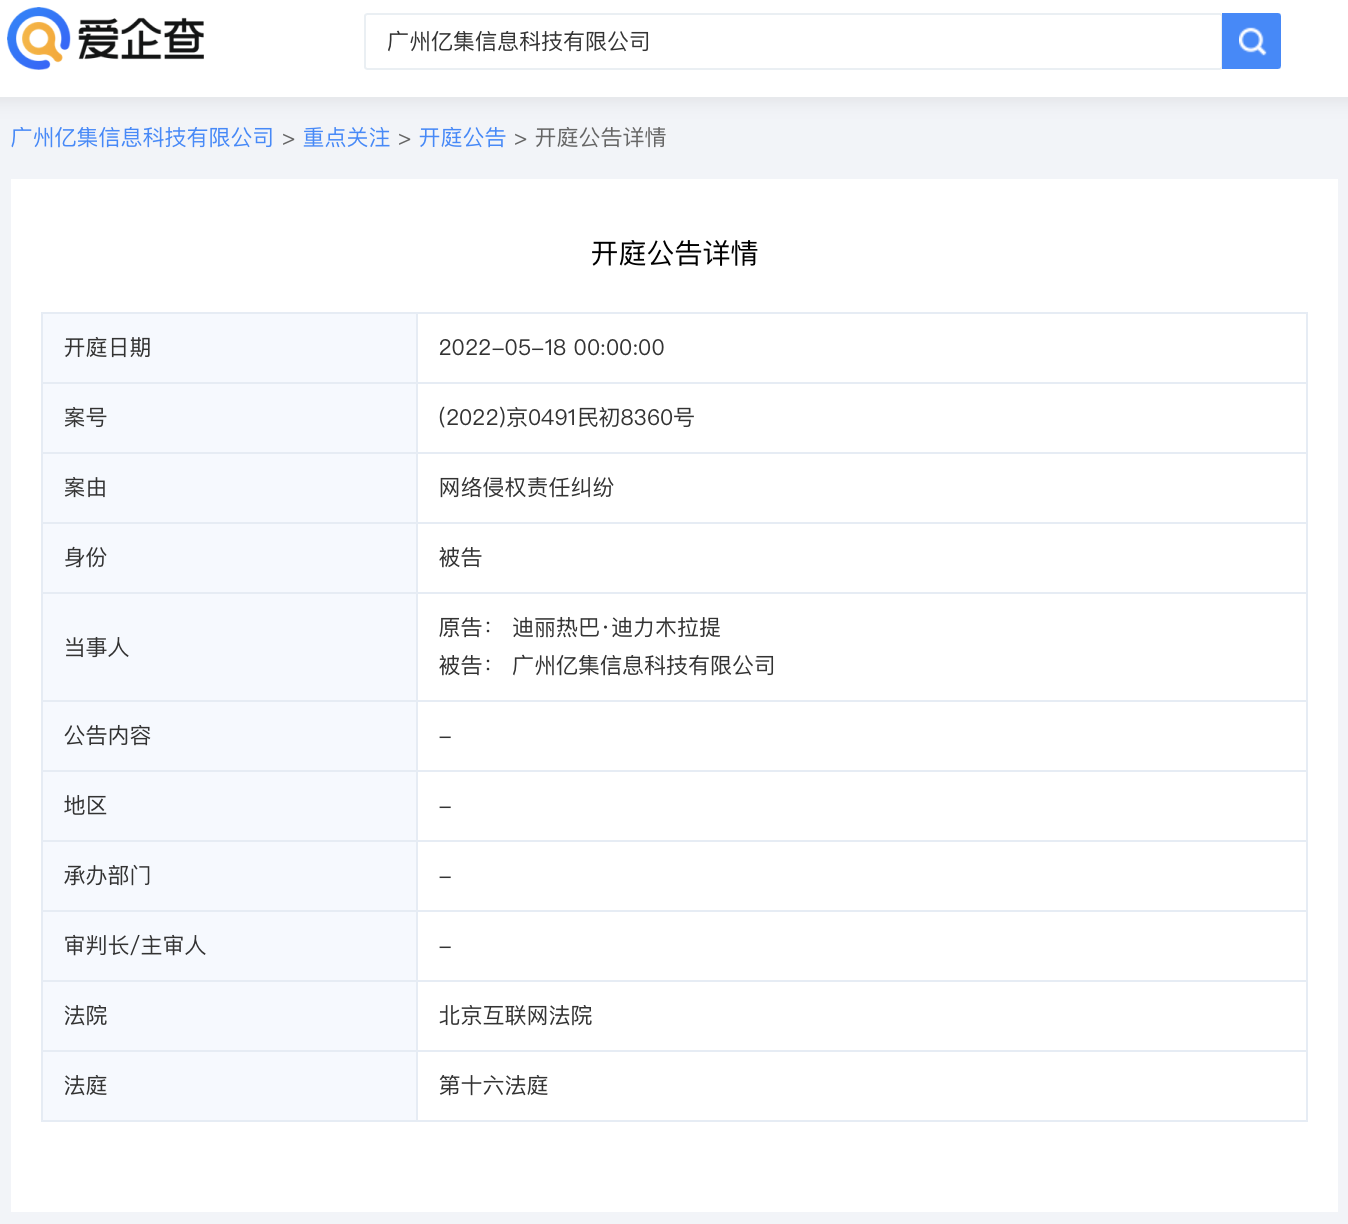The image size is (1348, 1224).
Task: Select the 承办部门 label cell
Action: 229,876
